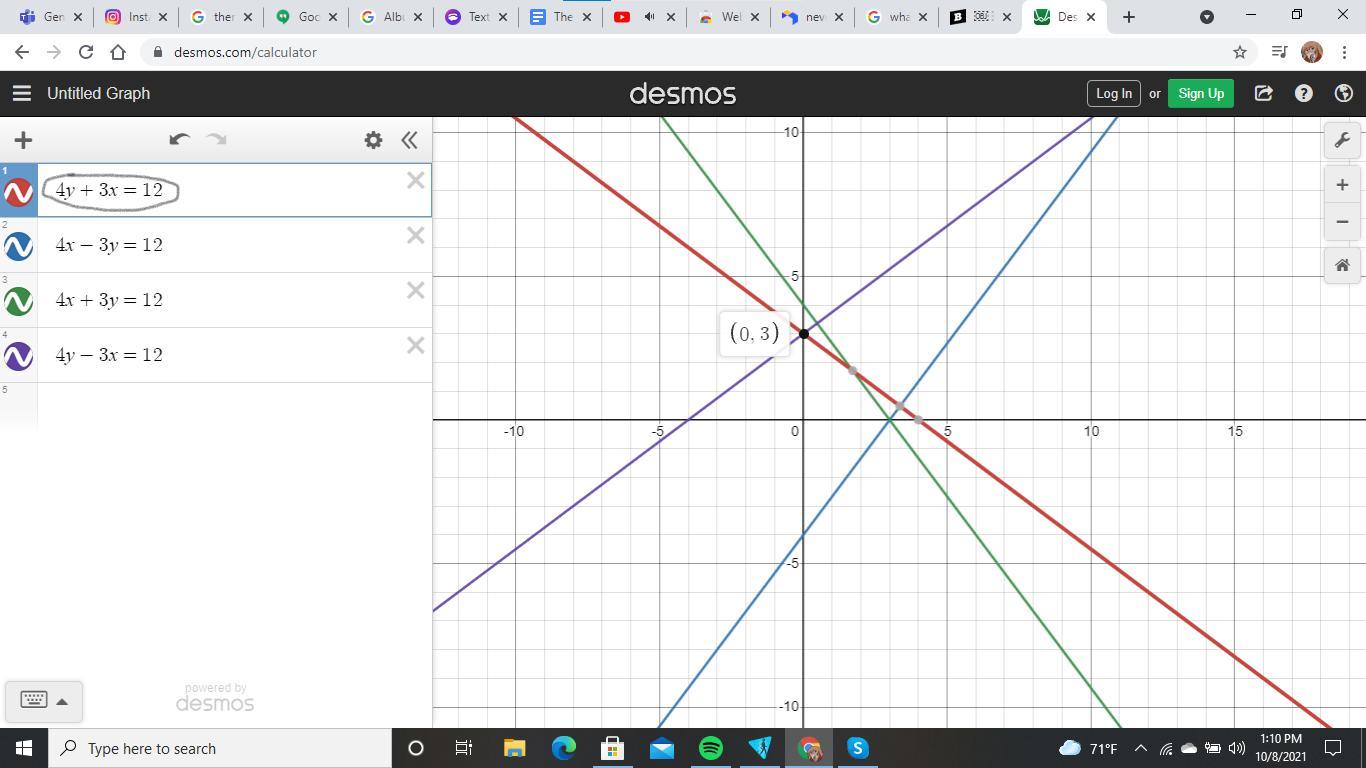The width and height of the screenshot is (1366, 768).
Task: Show the on-screen keypad
Action: tap(34, 700)
